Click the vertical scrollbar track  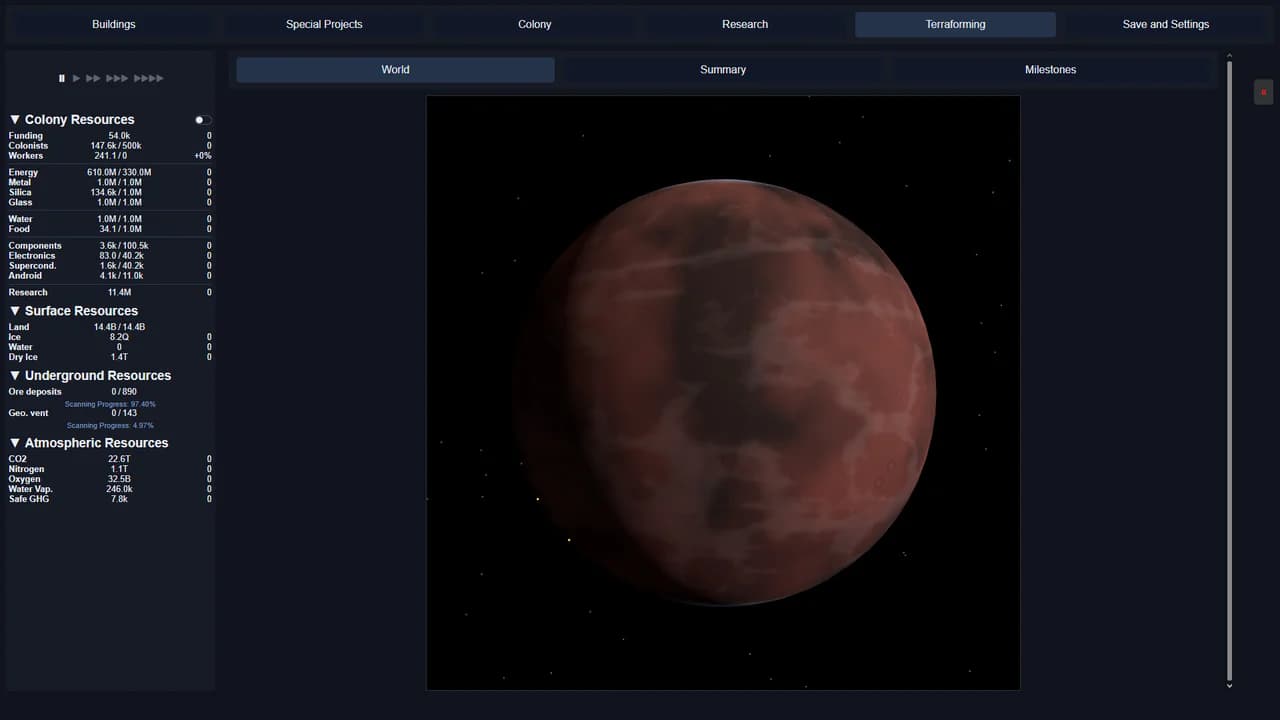click(x=1229, y=370)
